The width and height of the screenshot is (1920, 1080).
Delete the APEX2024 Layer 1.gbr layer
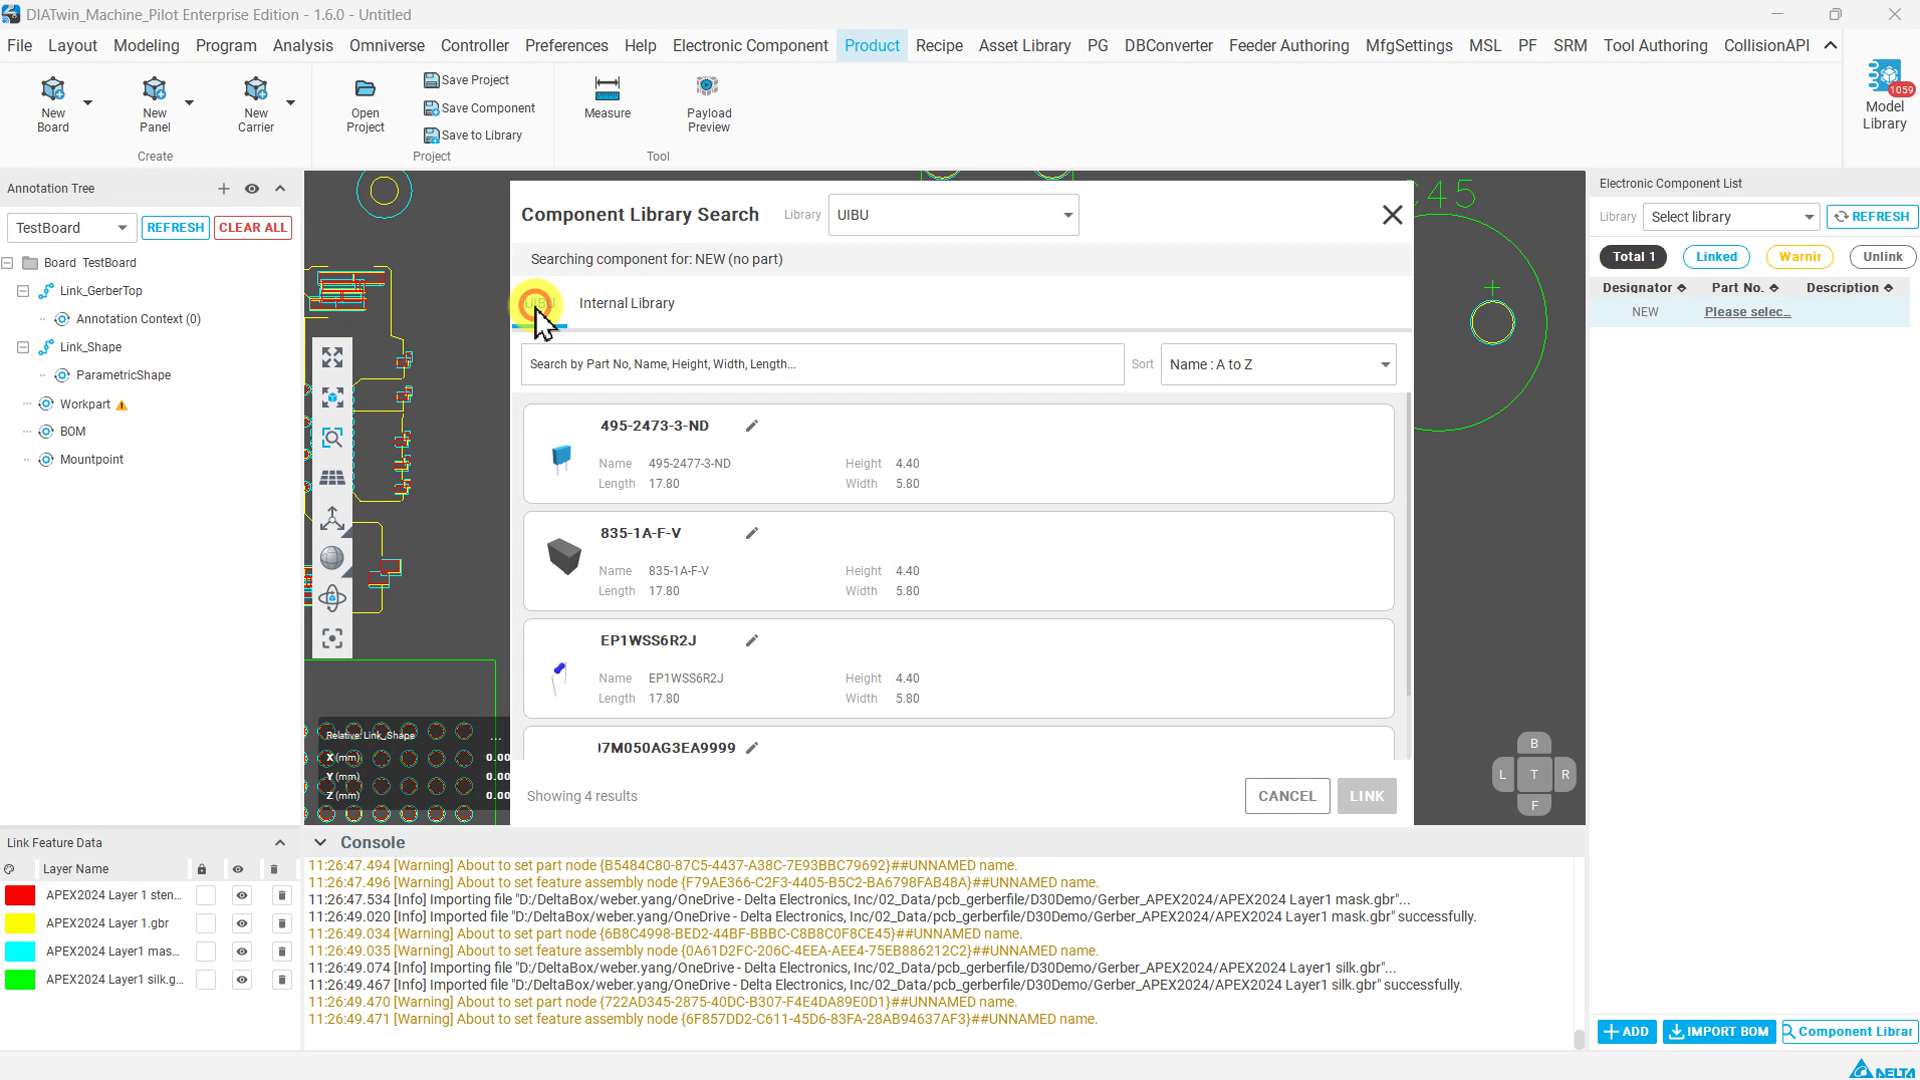click(x=282, y=923)
